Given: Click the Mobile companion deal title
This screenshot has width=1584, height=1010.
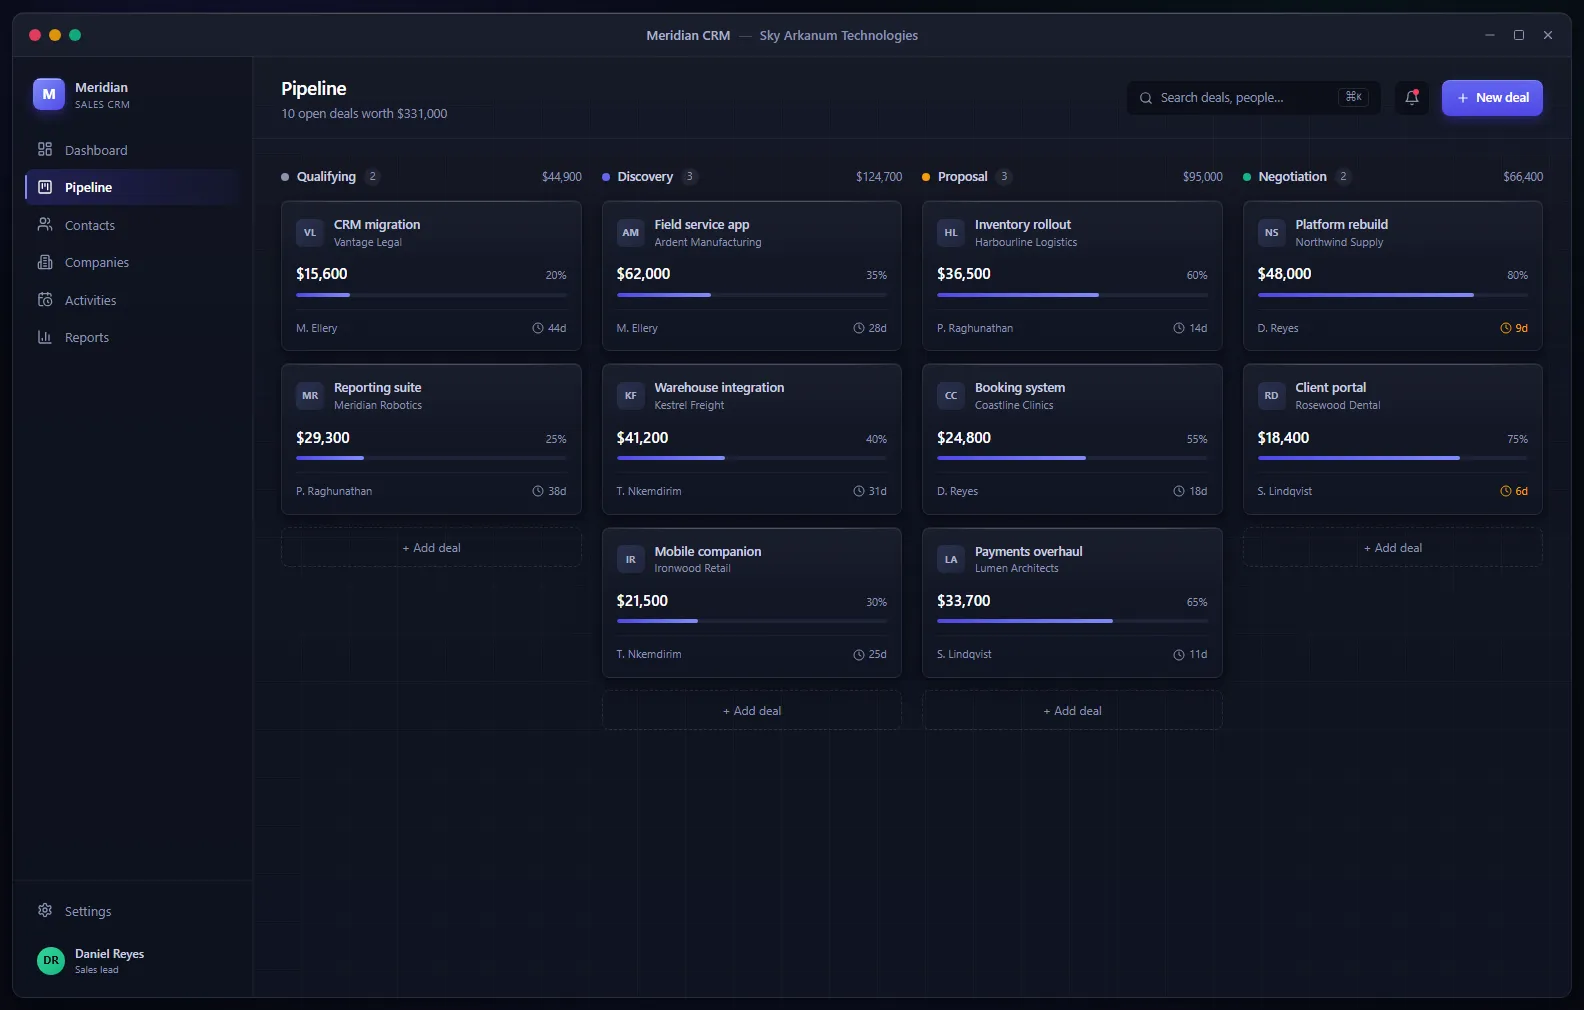Looking at the screenshot, I should tap(708, 551).
